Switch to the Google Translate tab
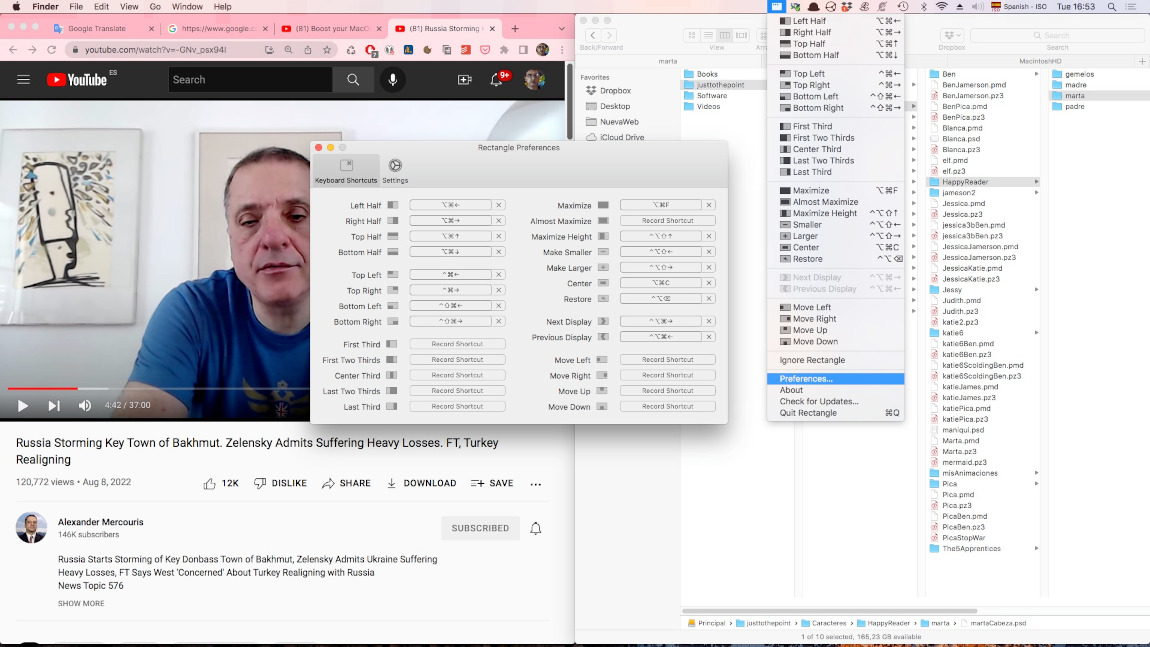The image size is (1150, 647). coord(96,29)
